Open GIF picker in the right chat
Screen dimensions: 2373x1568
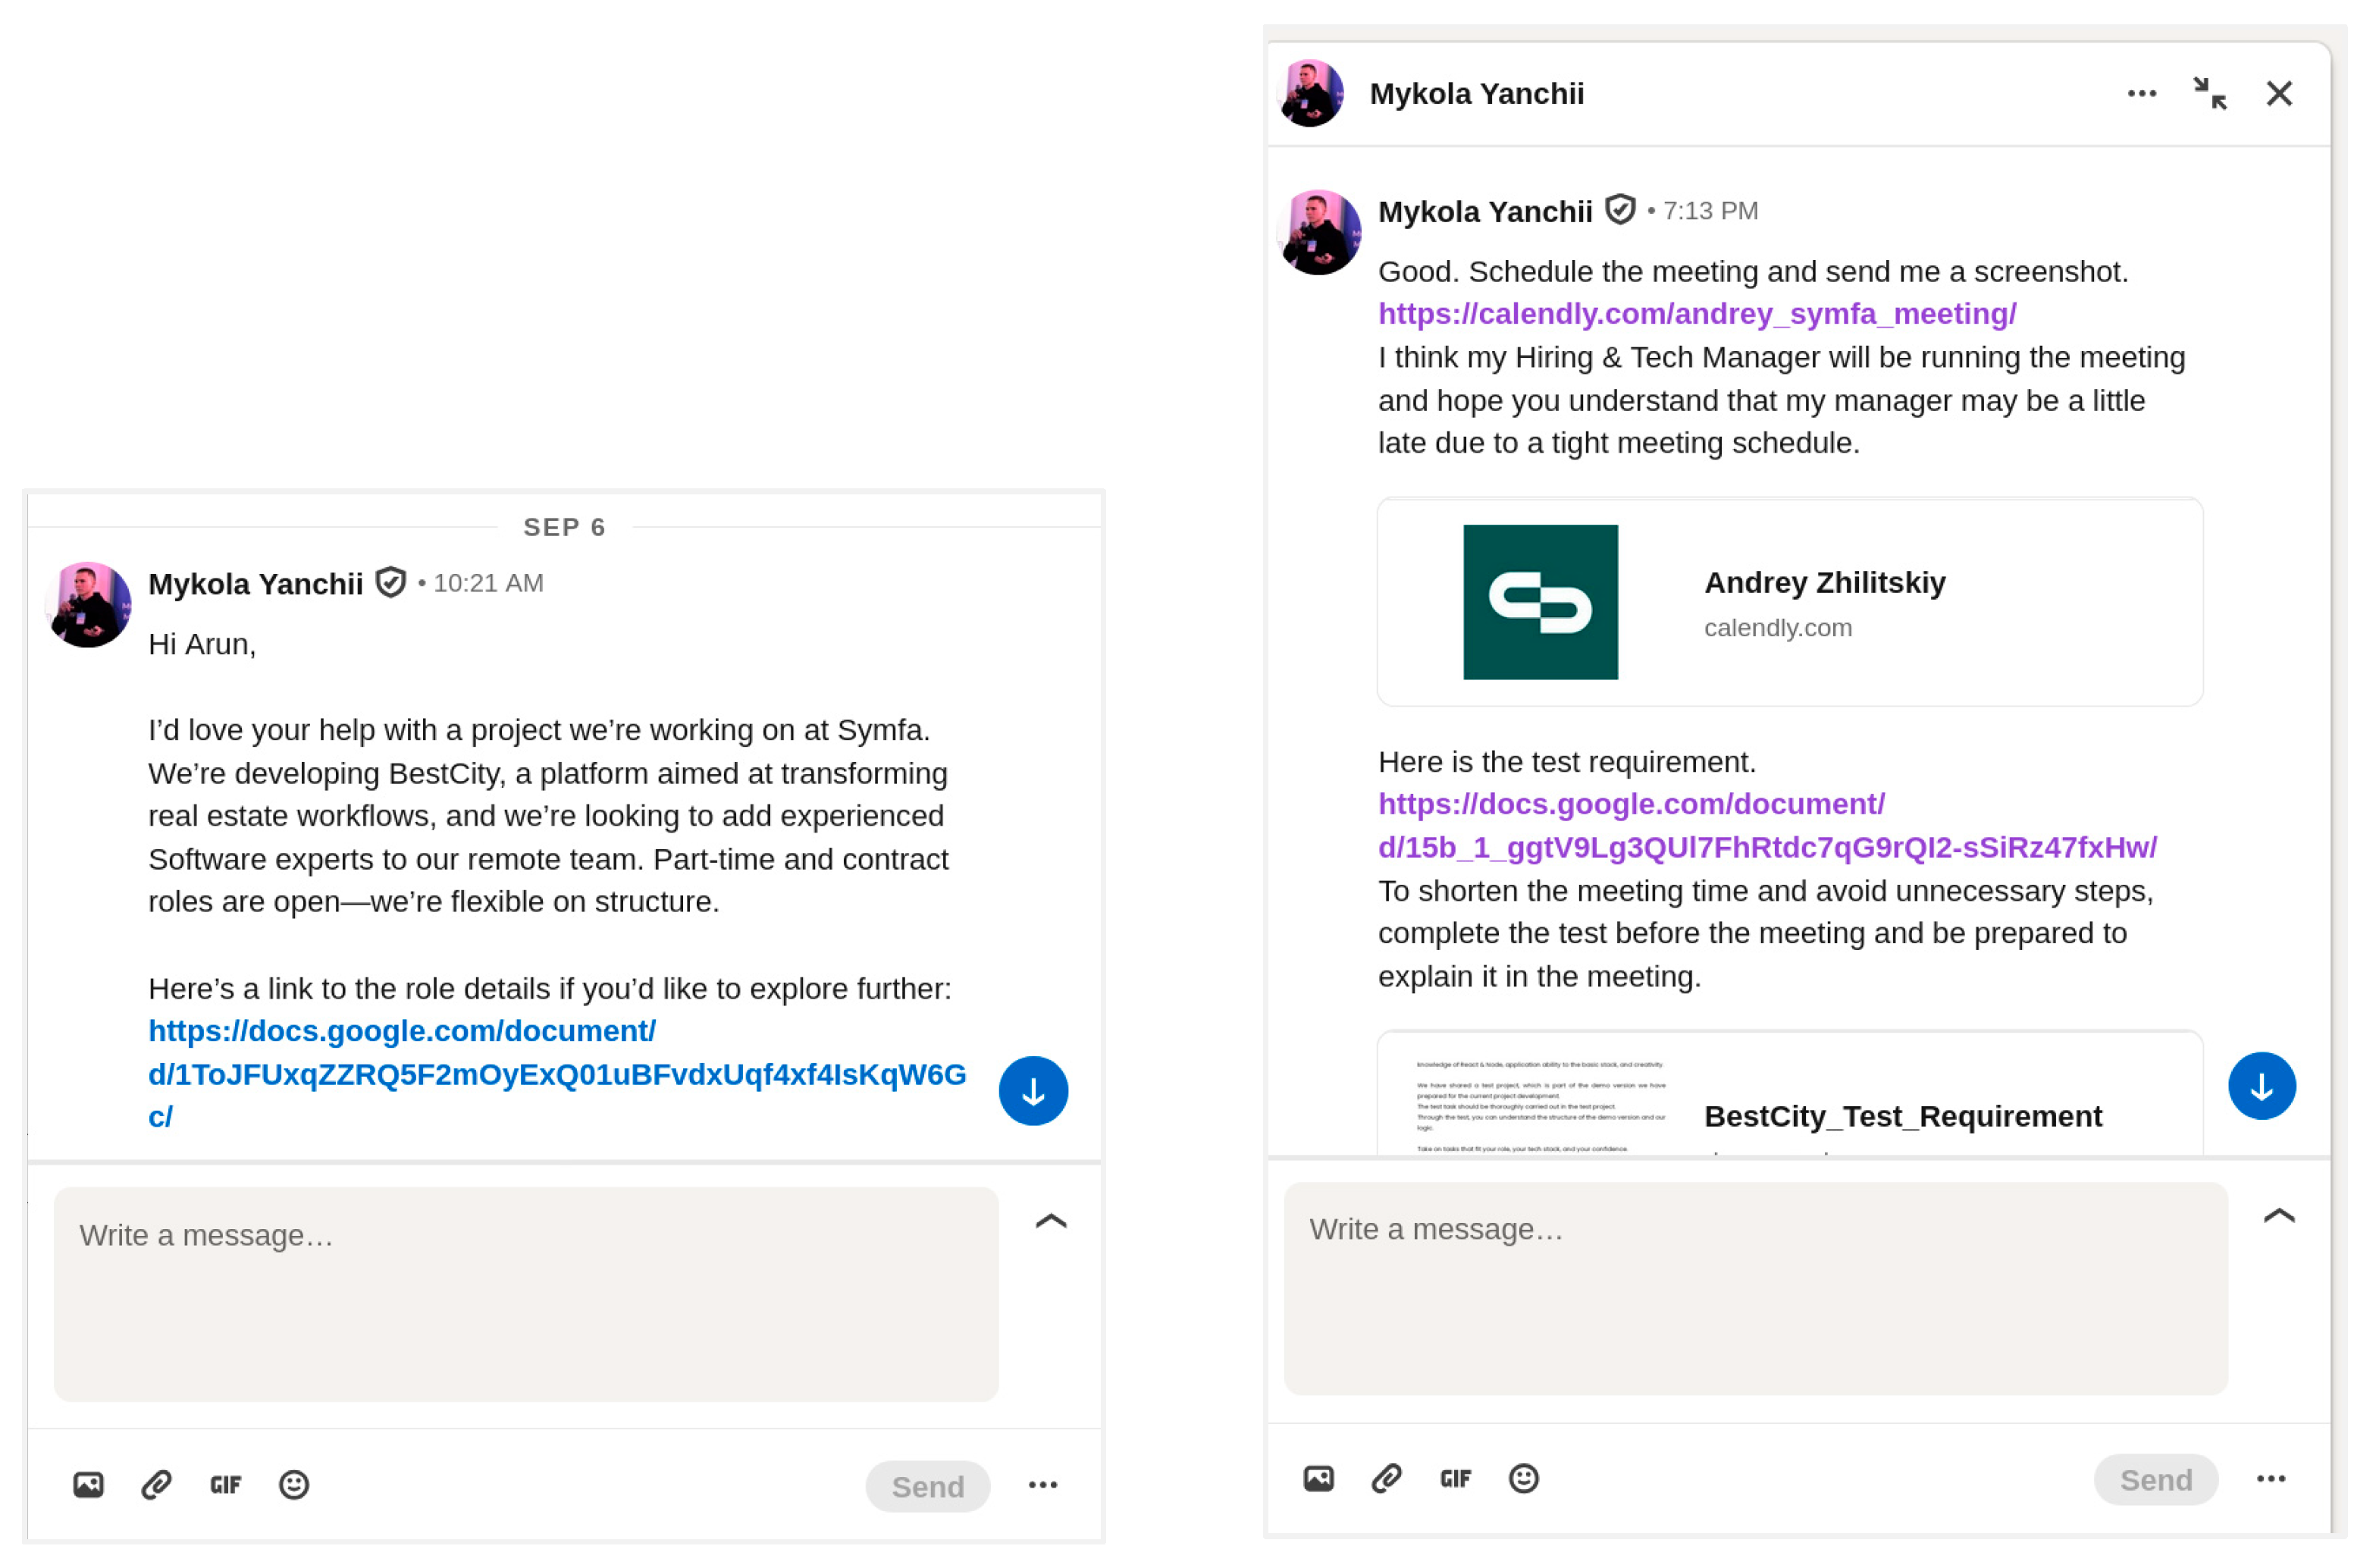tap(1455, 1479)
